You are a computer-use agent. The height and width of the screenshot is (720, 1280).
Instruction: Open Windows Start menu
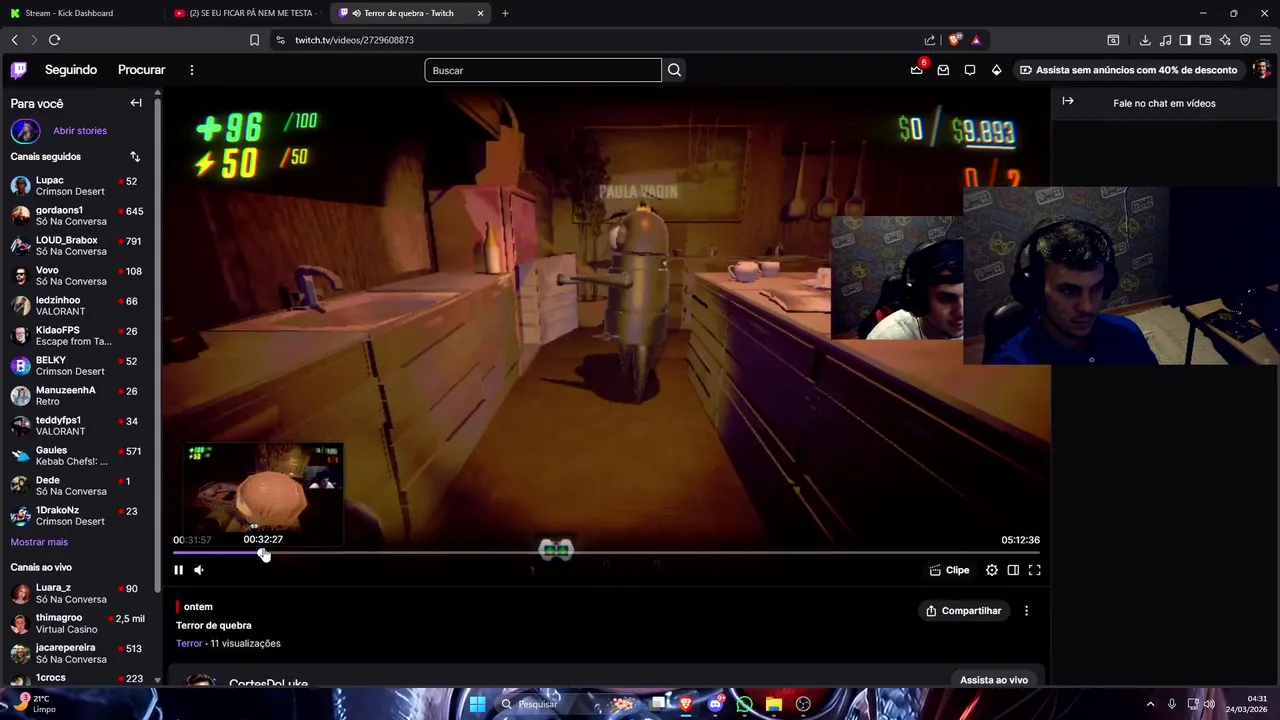[477, 704]
